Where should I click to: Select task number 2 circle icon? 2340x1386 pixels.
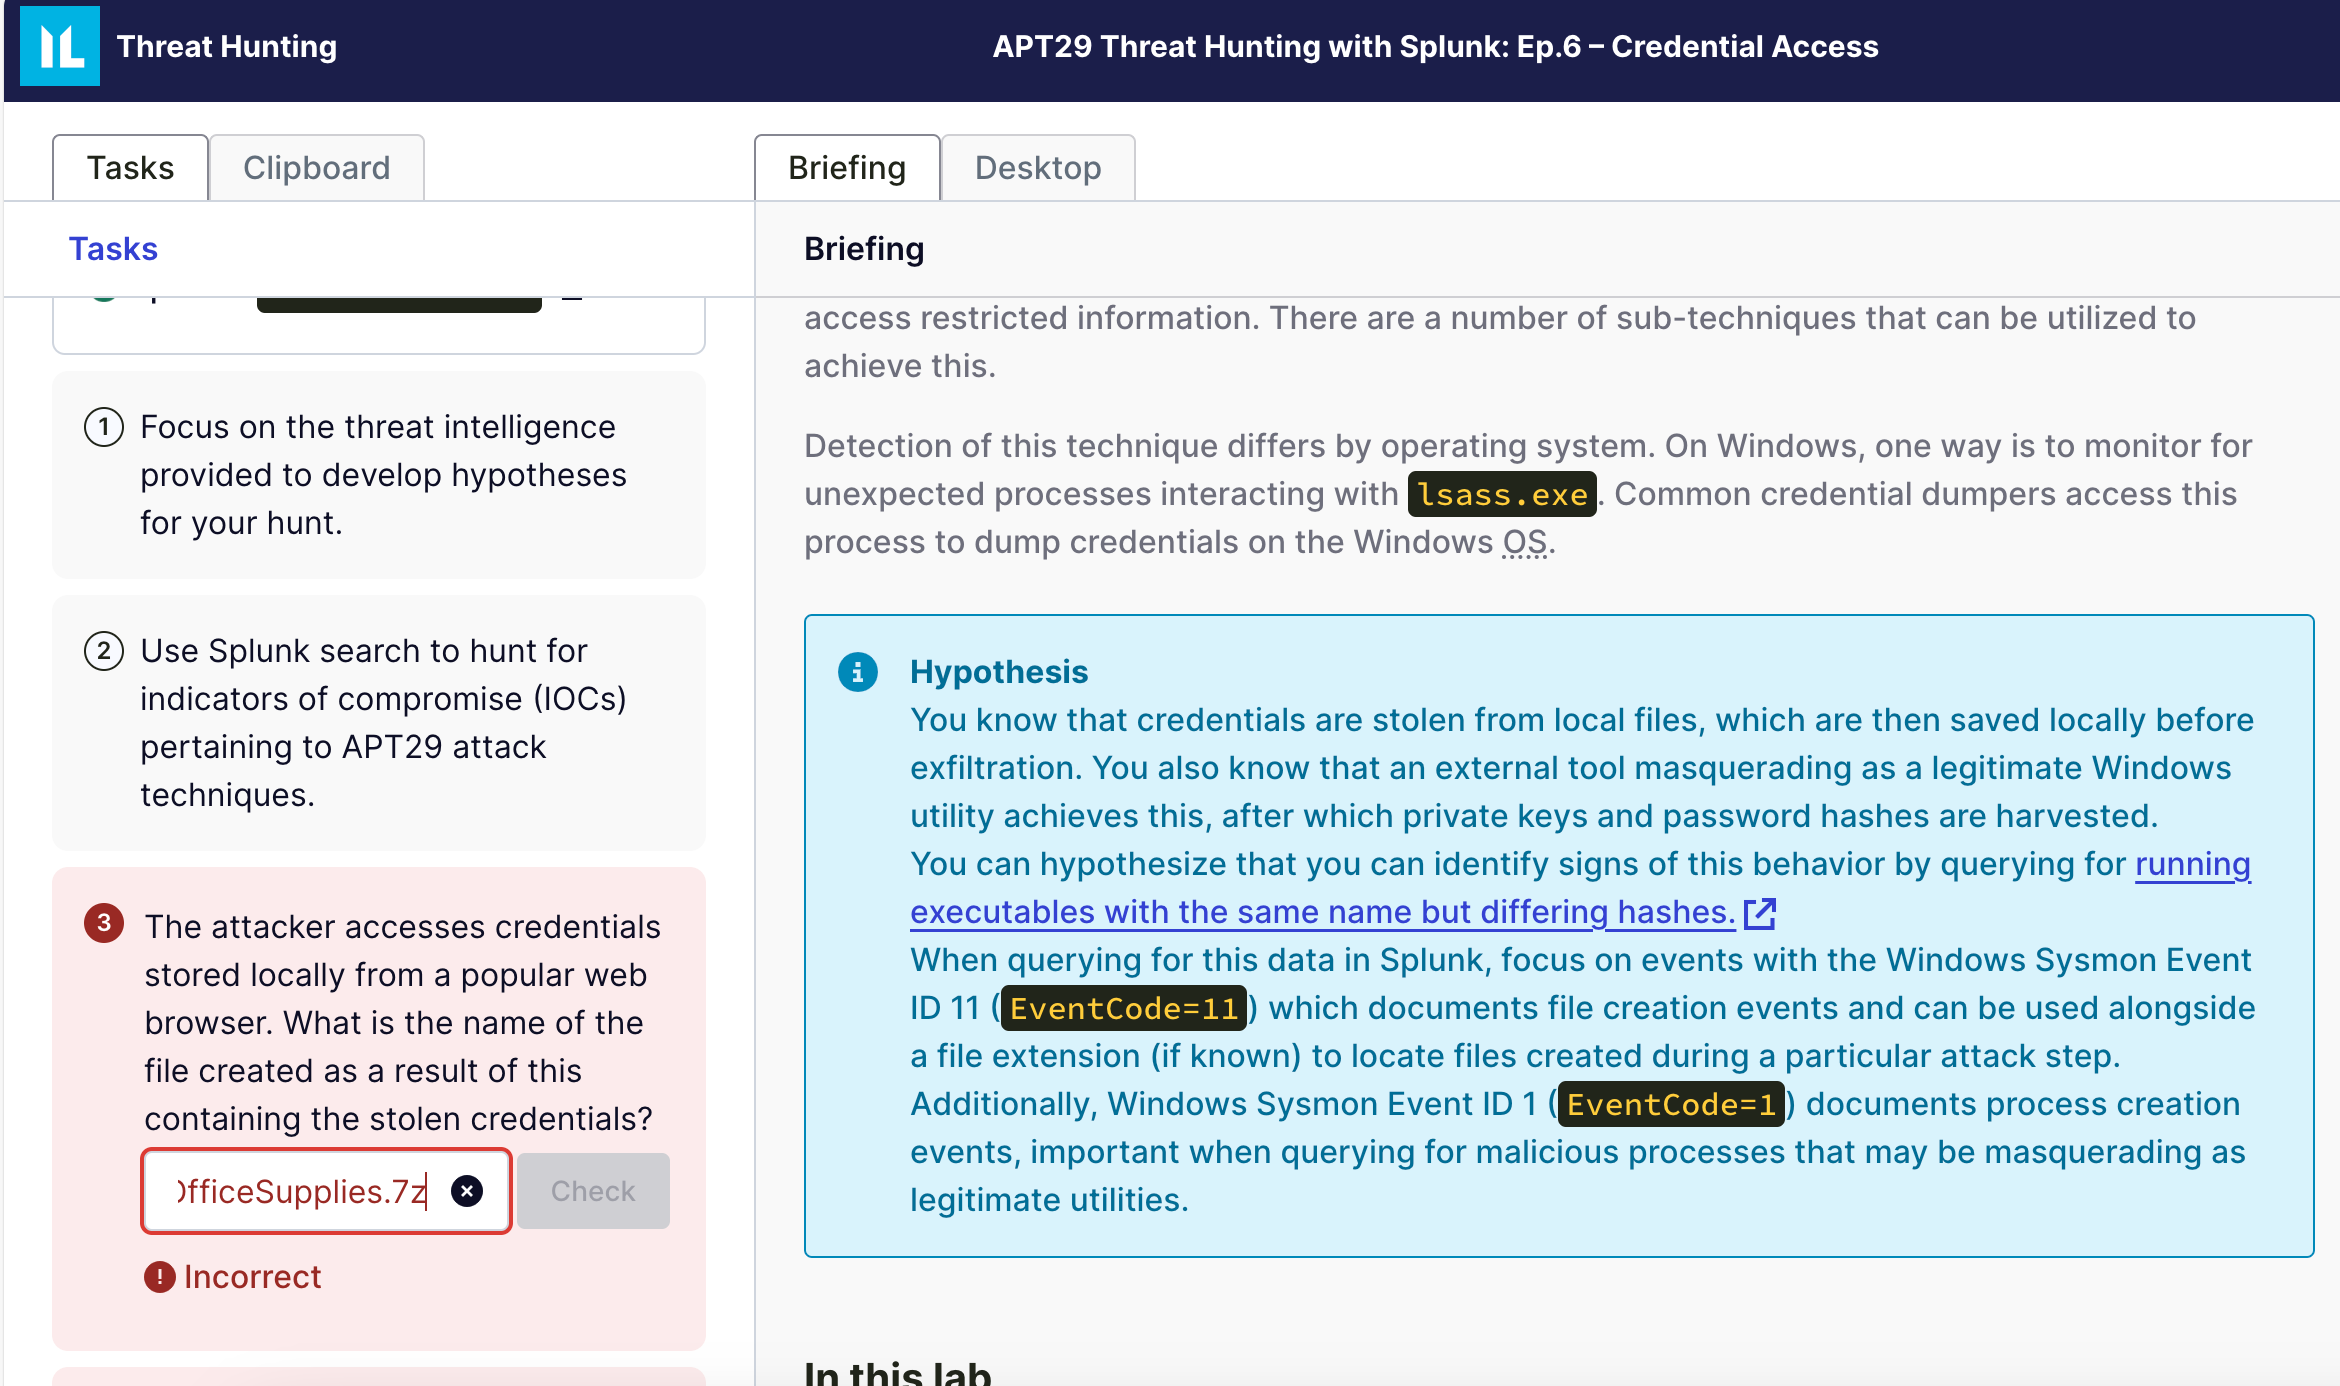click(x=104, y=651)
